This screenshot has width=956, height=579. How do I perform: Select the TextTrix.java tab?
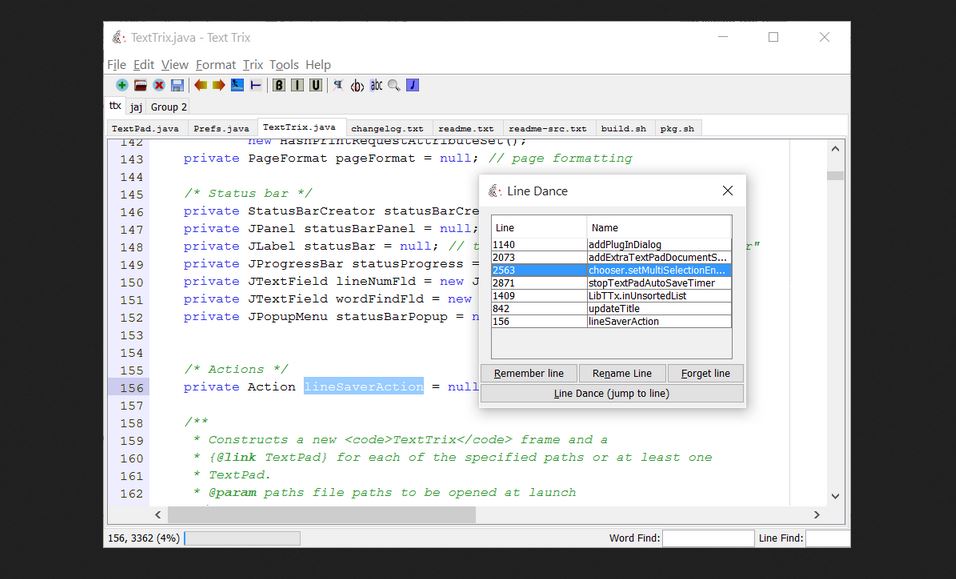299,127
